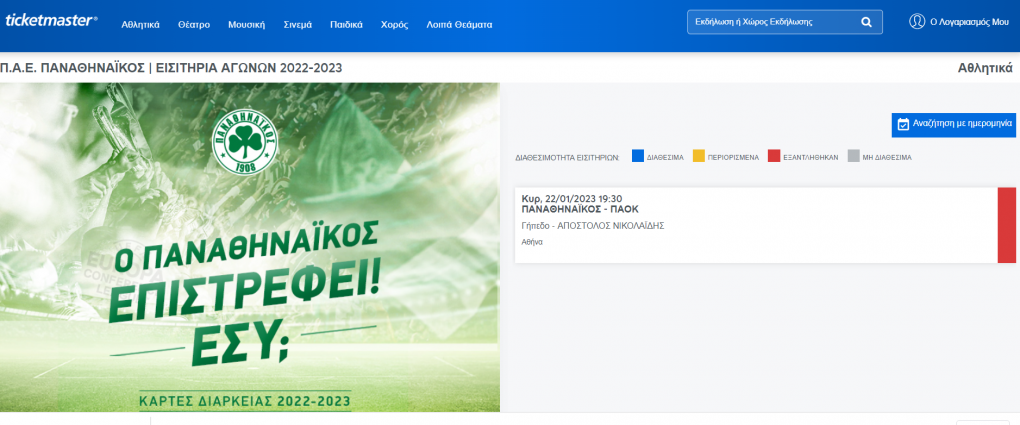Click the Ο Παναθηναϊκός Επιστρέφει banner image
The image size is (1020, 425).
point(250,247)
